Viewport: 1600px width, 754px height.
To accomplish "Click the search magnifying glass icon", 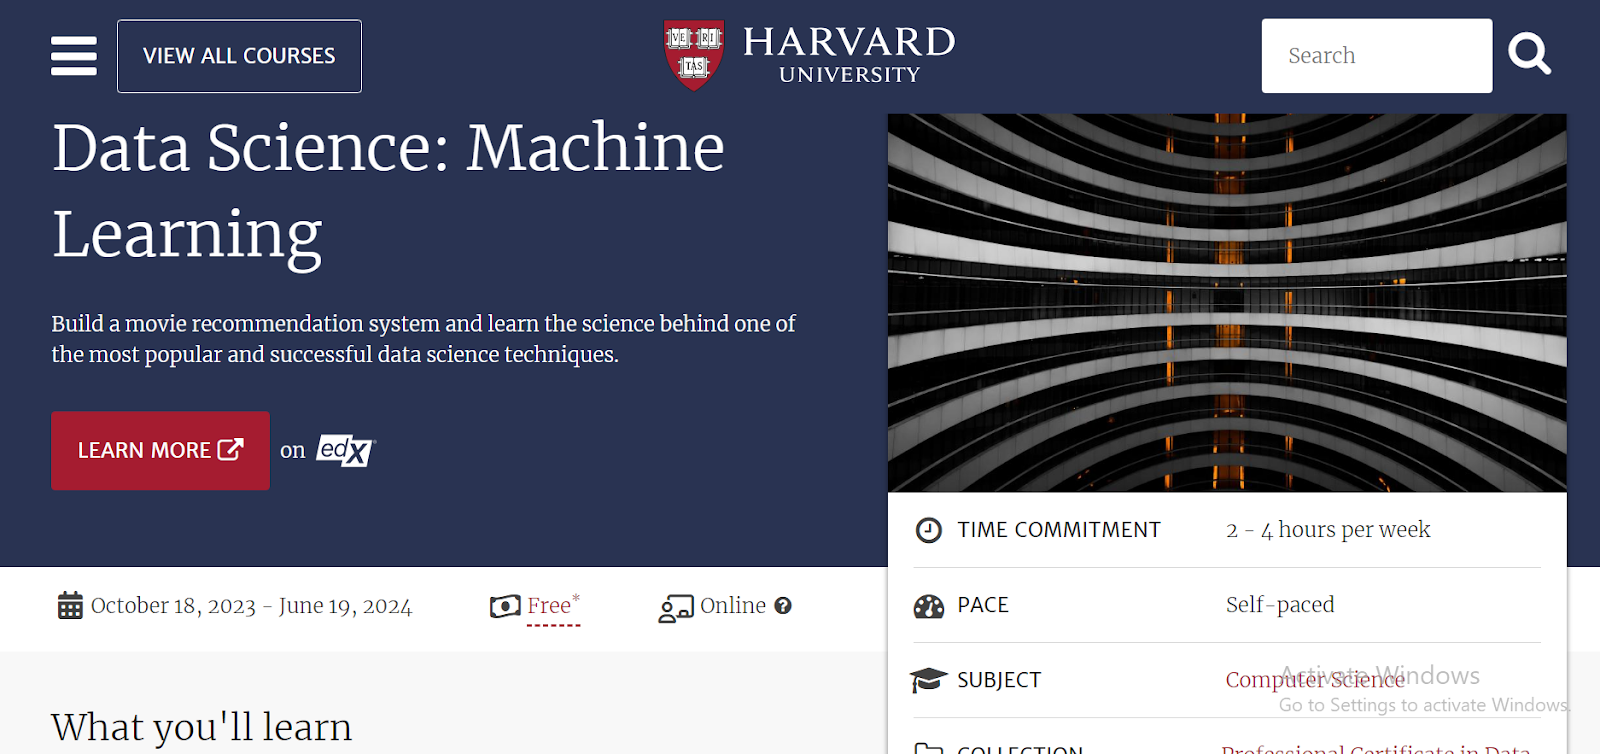I will coord(1528,55).
